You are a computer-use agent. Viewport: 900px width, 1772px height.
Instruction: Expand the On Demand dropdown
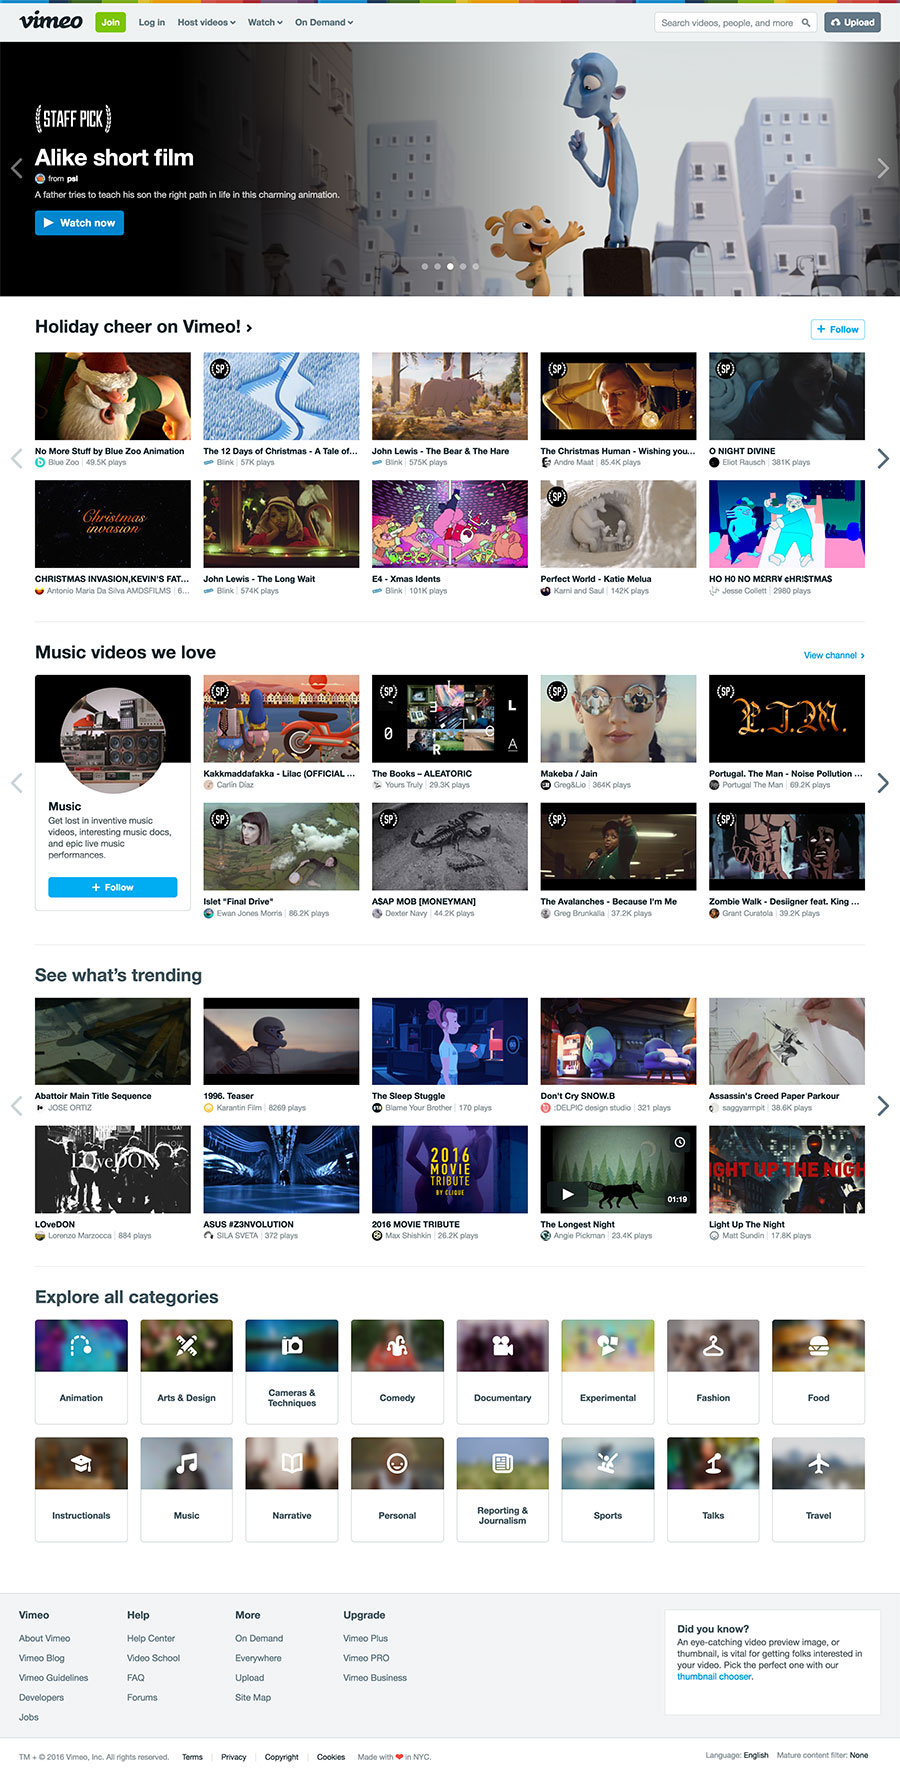pyautogui.click(x=324, y=22)
